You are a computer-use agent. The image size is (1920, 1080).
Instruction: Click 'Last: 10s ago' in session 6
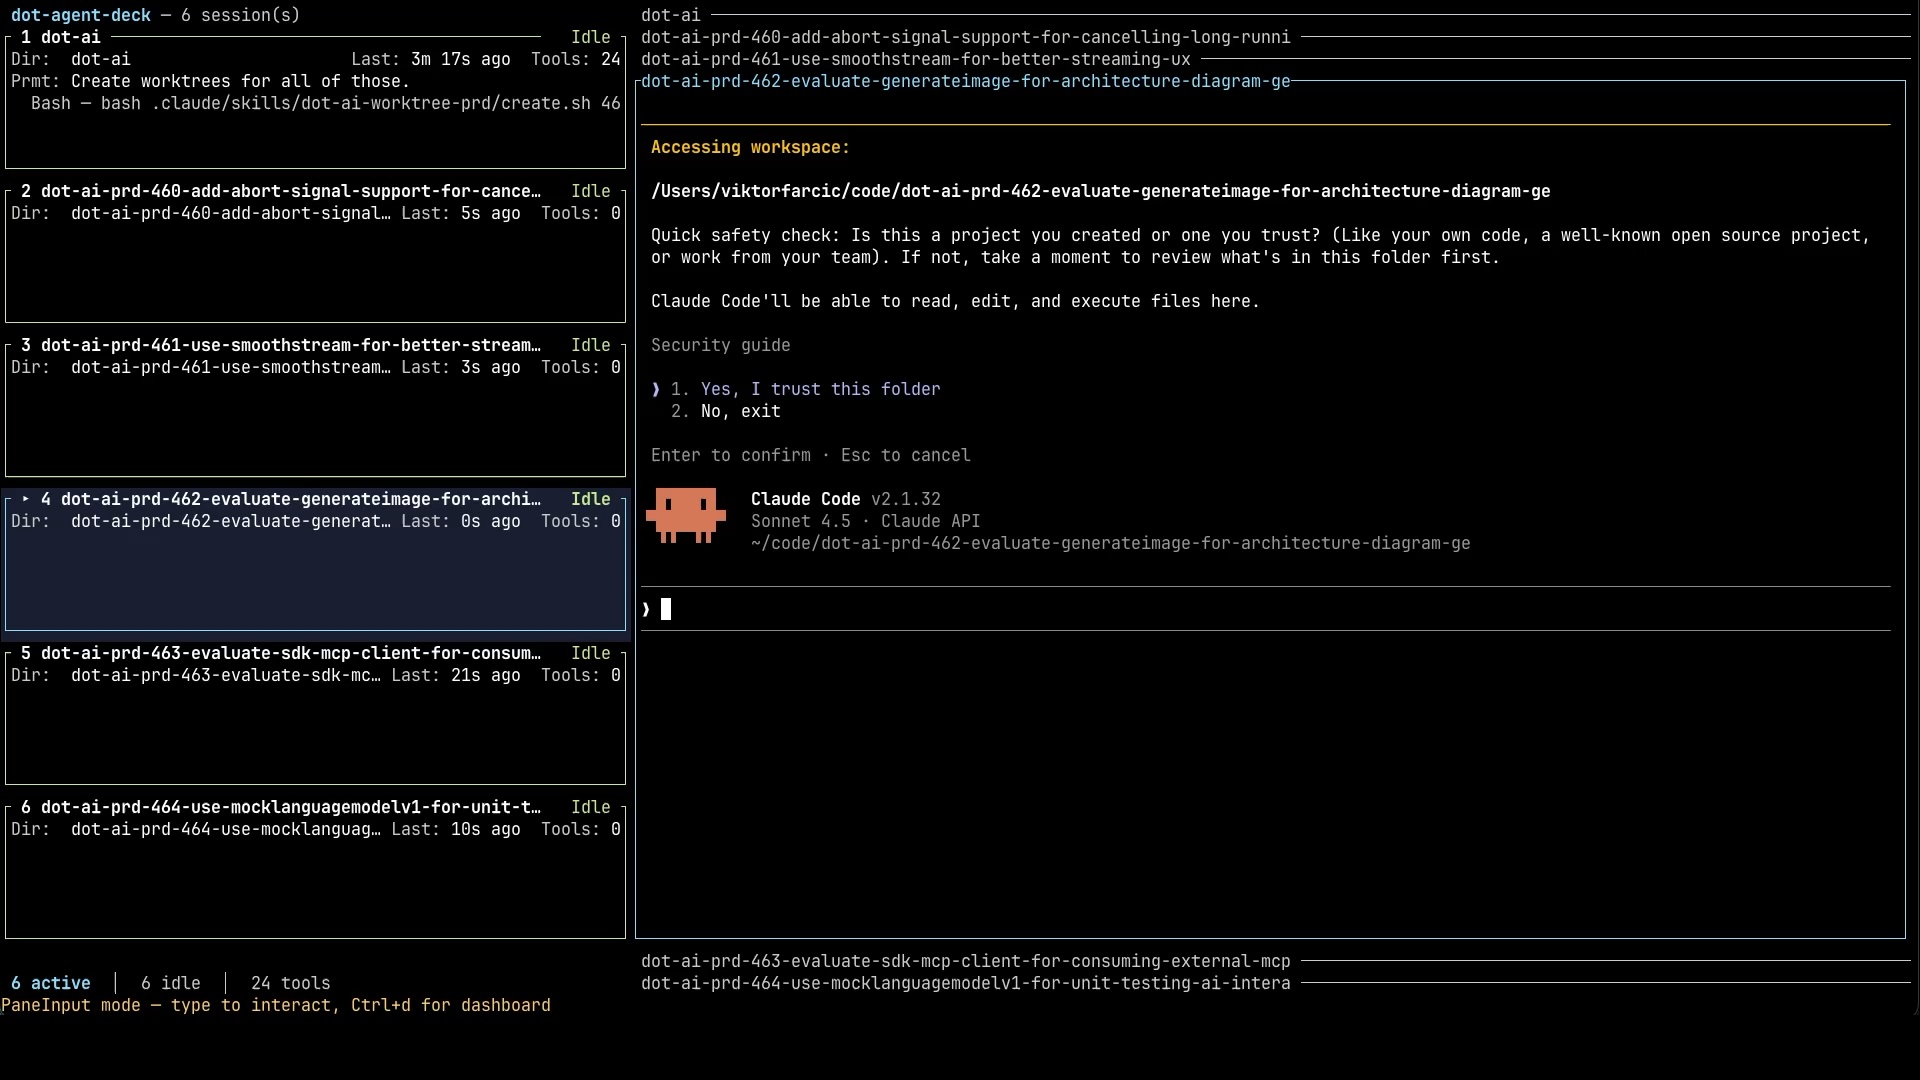coord(456,829)
